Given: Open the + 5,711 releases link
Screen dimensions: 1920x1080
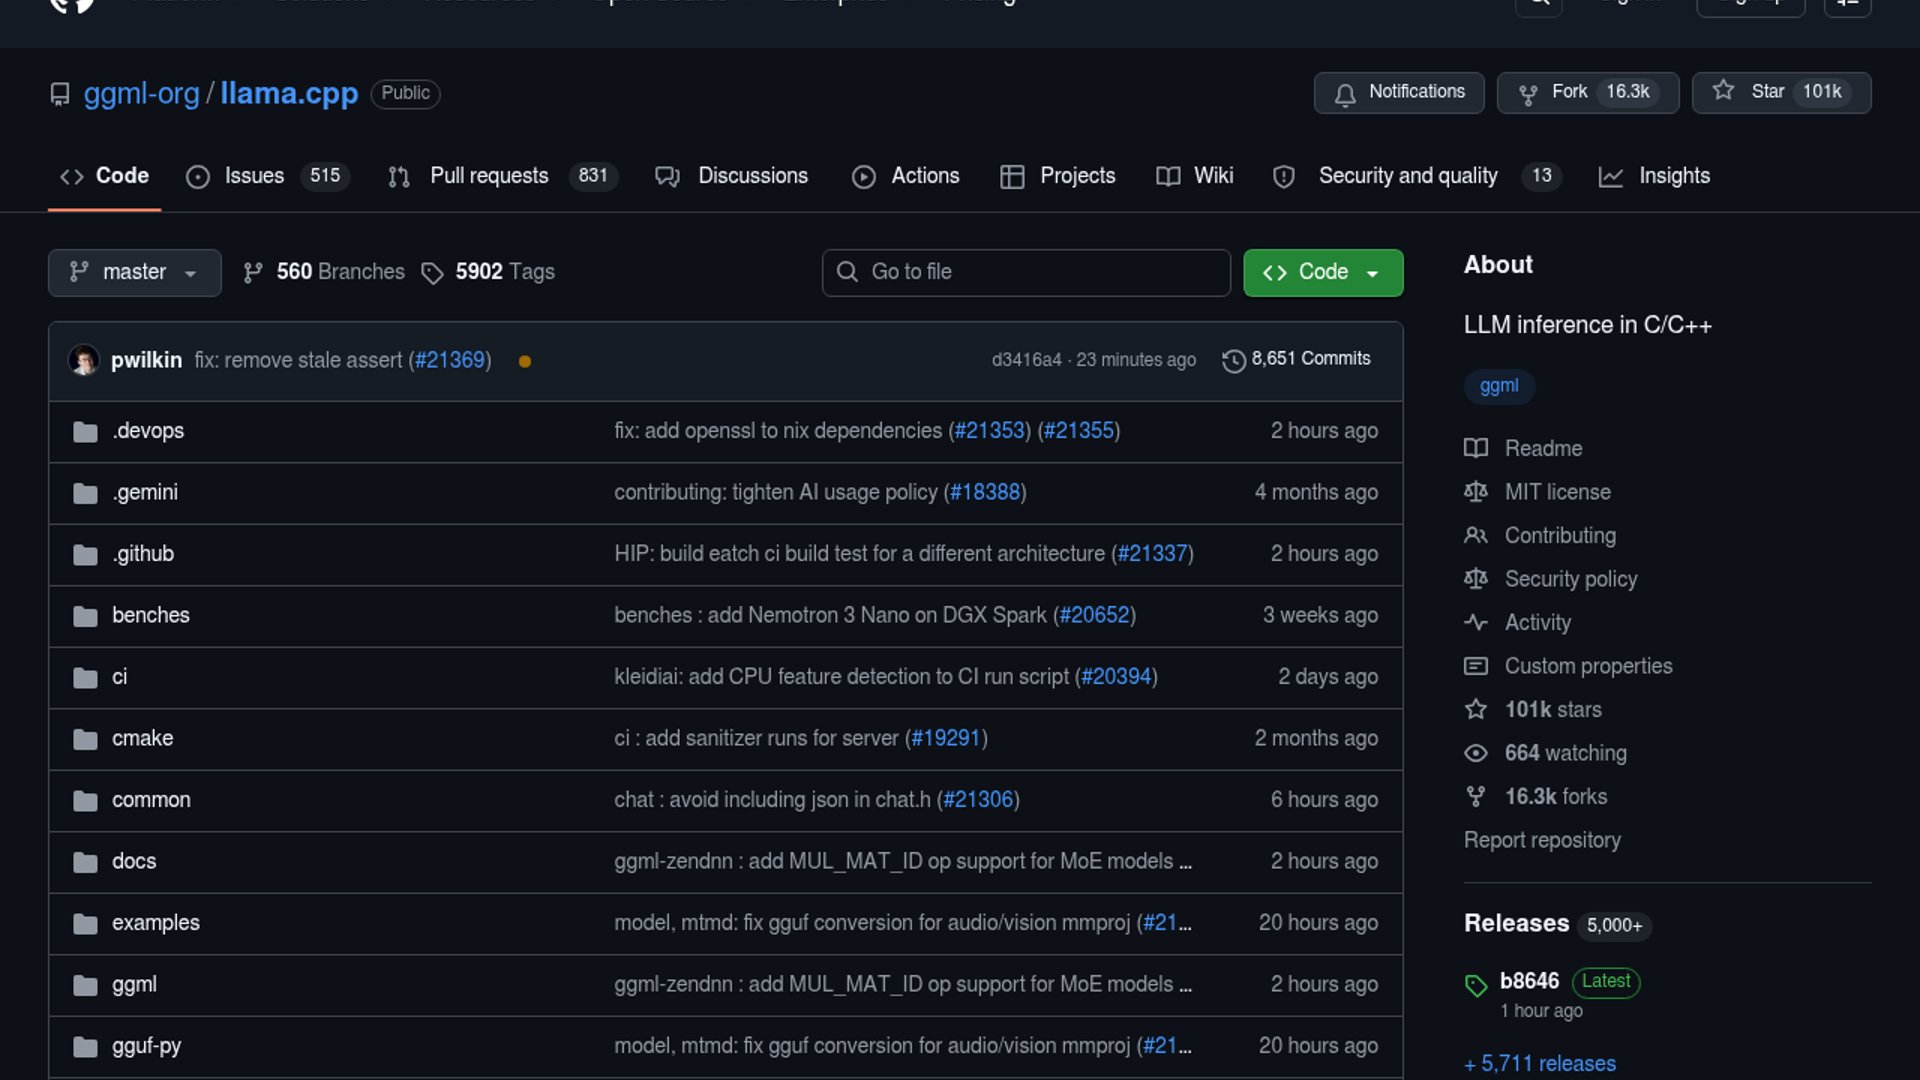Looking at the screenshot, I should point(1540,1063).
